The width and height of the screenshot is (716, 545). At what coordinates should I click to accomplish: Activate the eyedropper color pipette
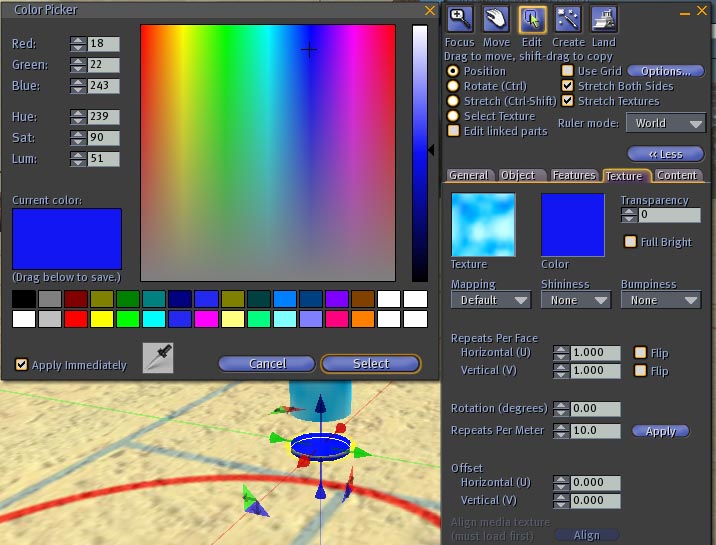158,358
